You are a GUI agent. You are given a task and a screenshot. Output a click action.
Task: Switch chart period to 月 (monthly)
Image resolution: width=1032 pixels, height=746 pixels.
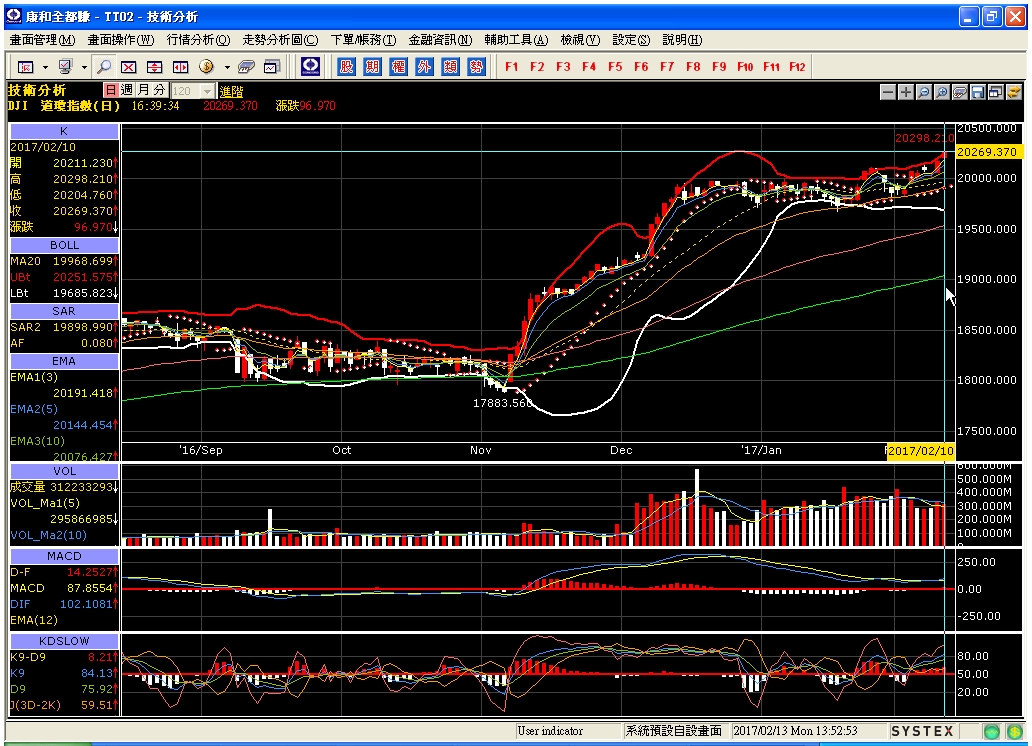pyautogui.click(x=143, y=90)
